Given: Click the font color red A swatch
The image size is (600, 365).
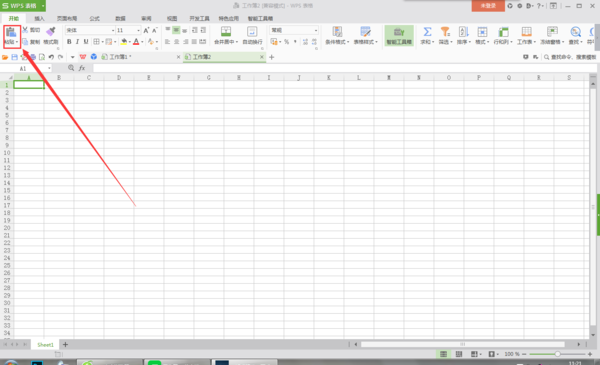Looking at the screenshot, I should pyautogui.click(x=136, y=42).
